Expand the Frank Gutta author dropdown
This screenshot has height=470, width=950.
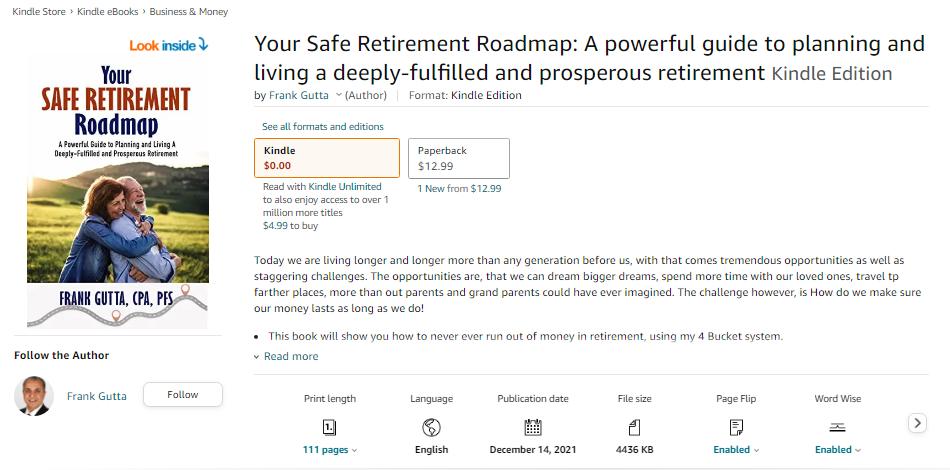339,95
